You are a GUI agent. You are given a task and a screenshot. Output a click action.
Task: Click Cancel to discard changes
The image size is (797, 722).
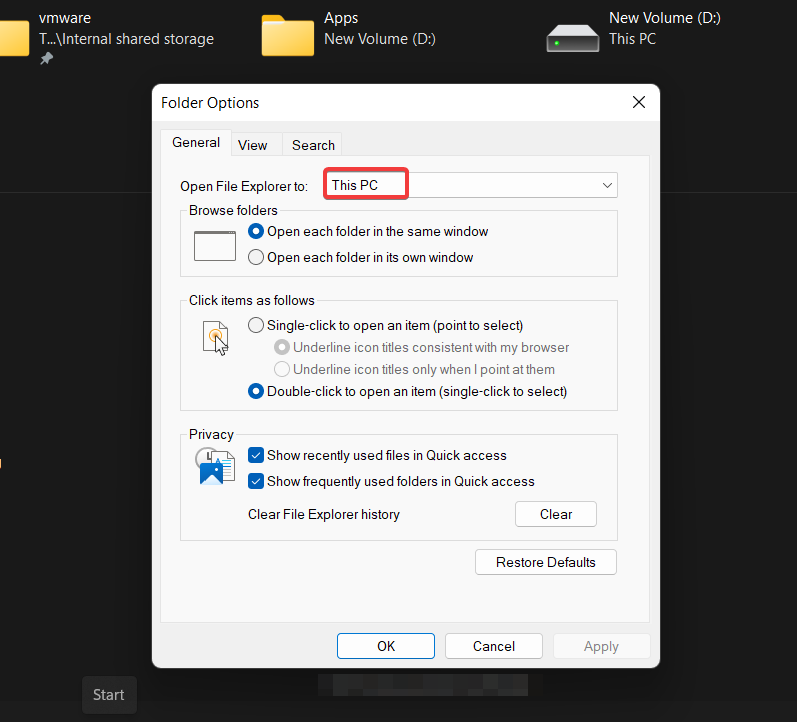tap(494, 646)
